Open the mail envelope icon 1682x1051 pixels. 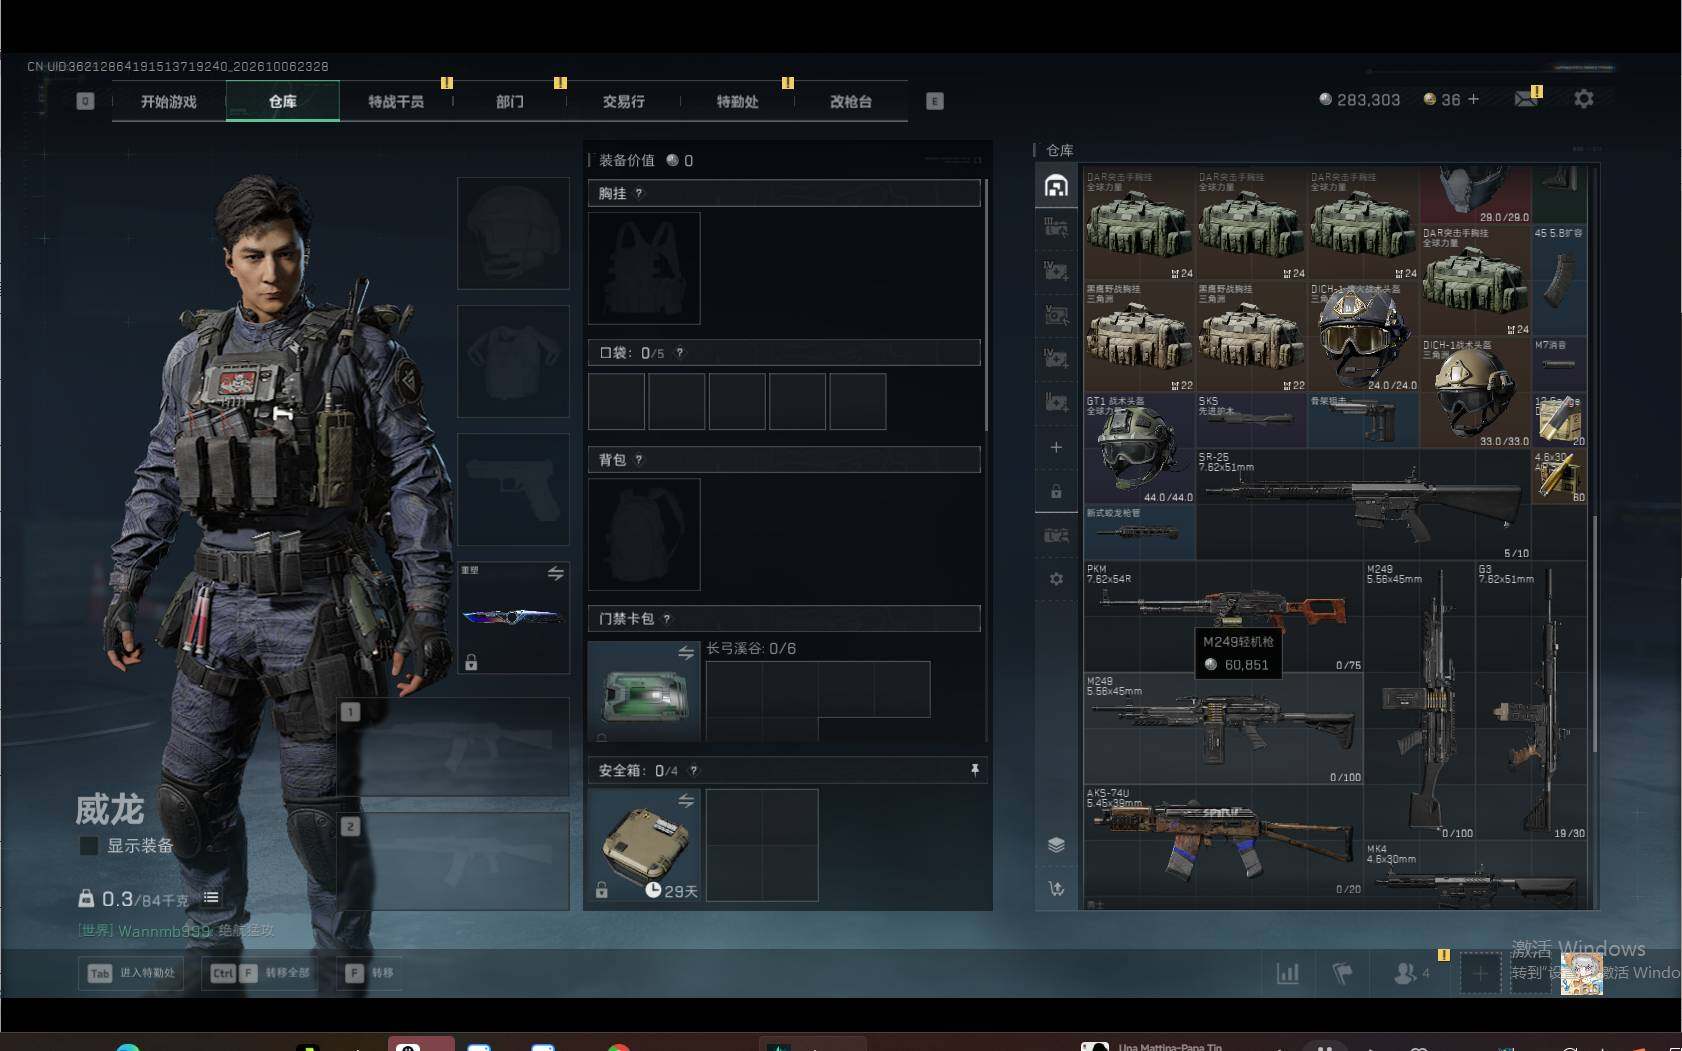click(1526, 99)
